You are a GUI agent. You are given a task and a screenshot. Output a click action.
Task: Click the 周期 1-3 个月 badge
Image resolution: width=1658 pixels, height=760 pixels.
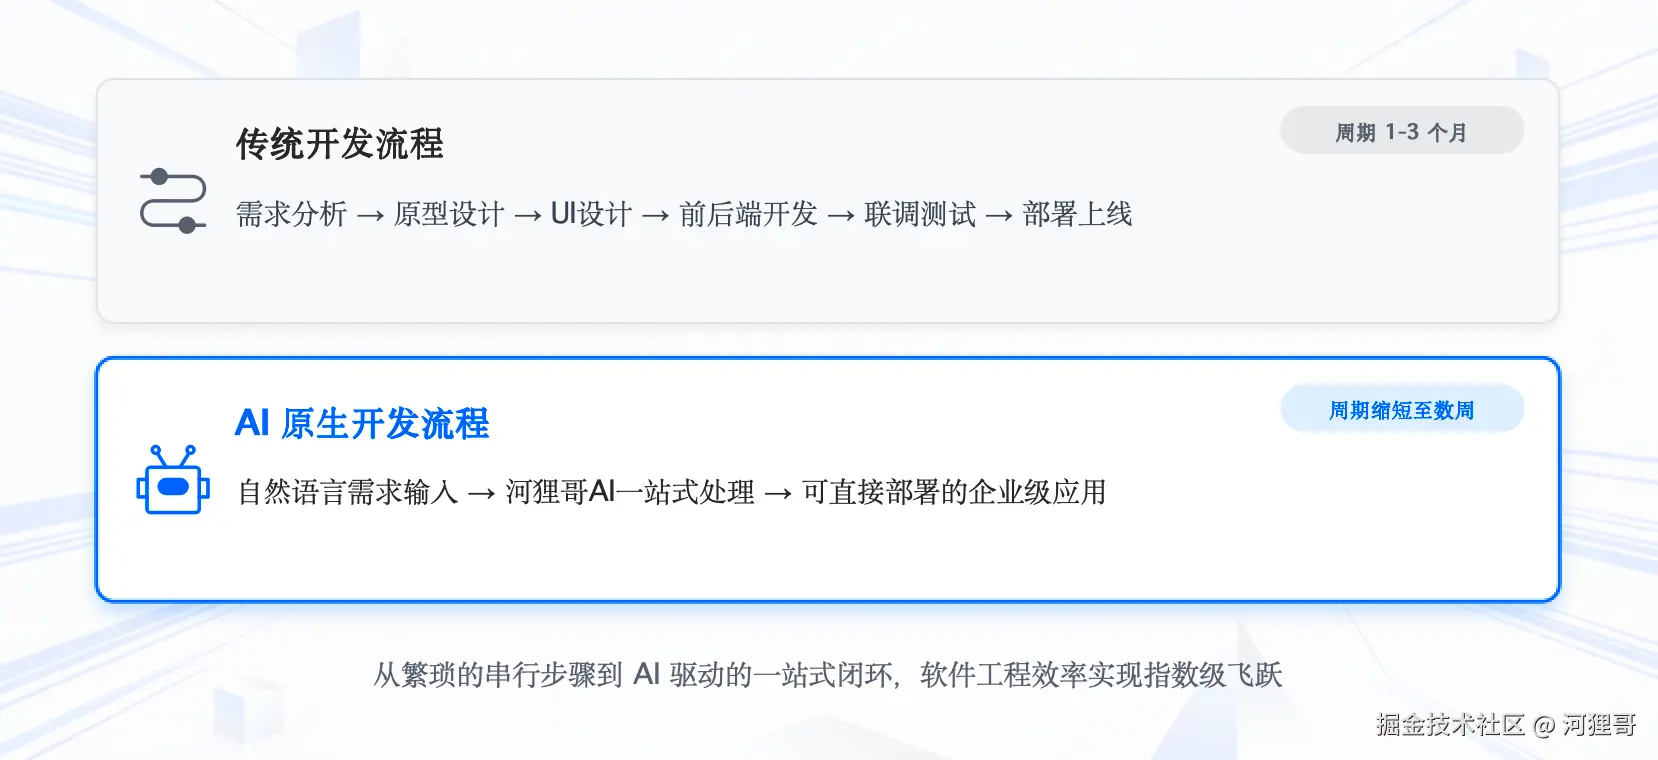pos(1401,132)
